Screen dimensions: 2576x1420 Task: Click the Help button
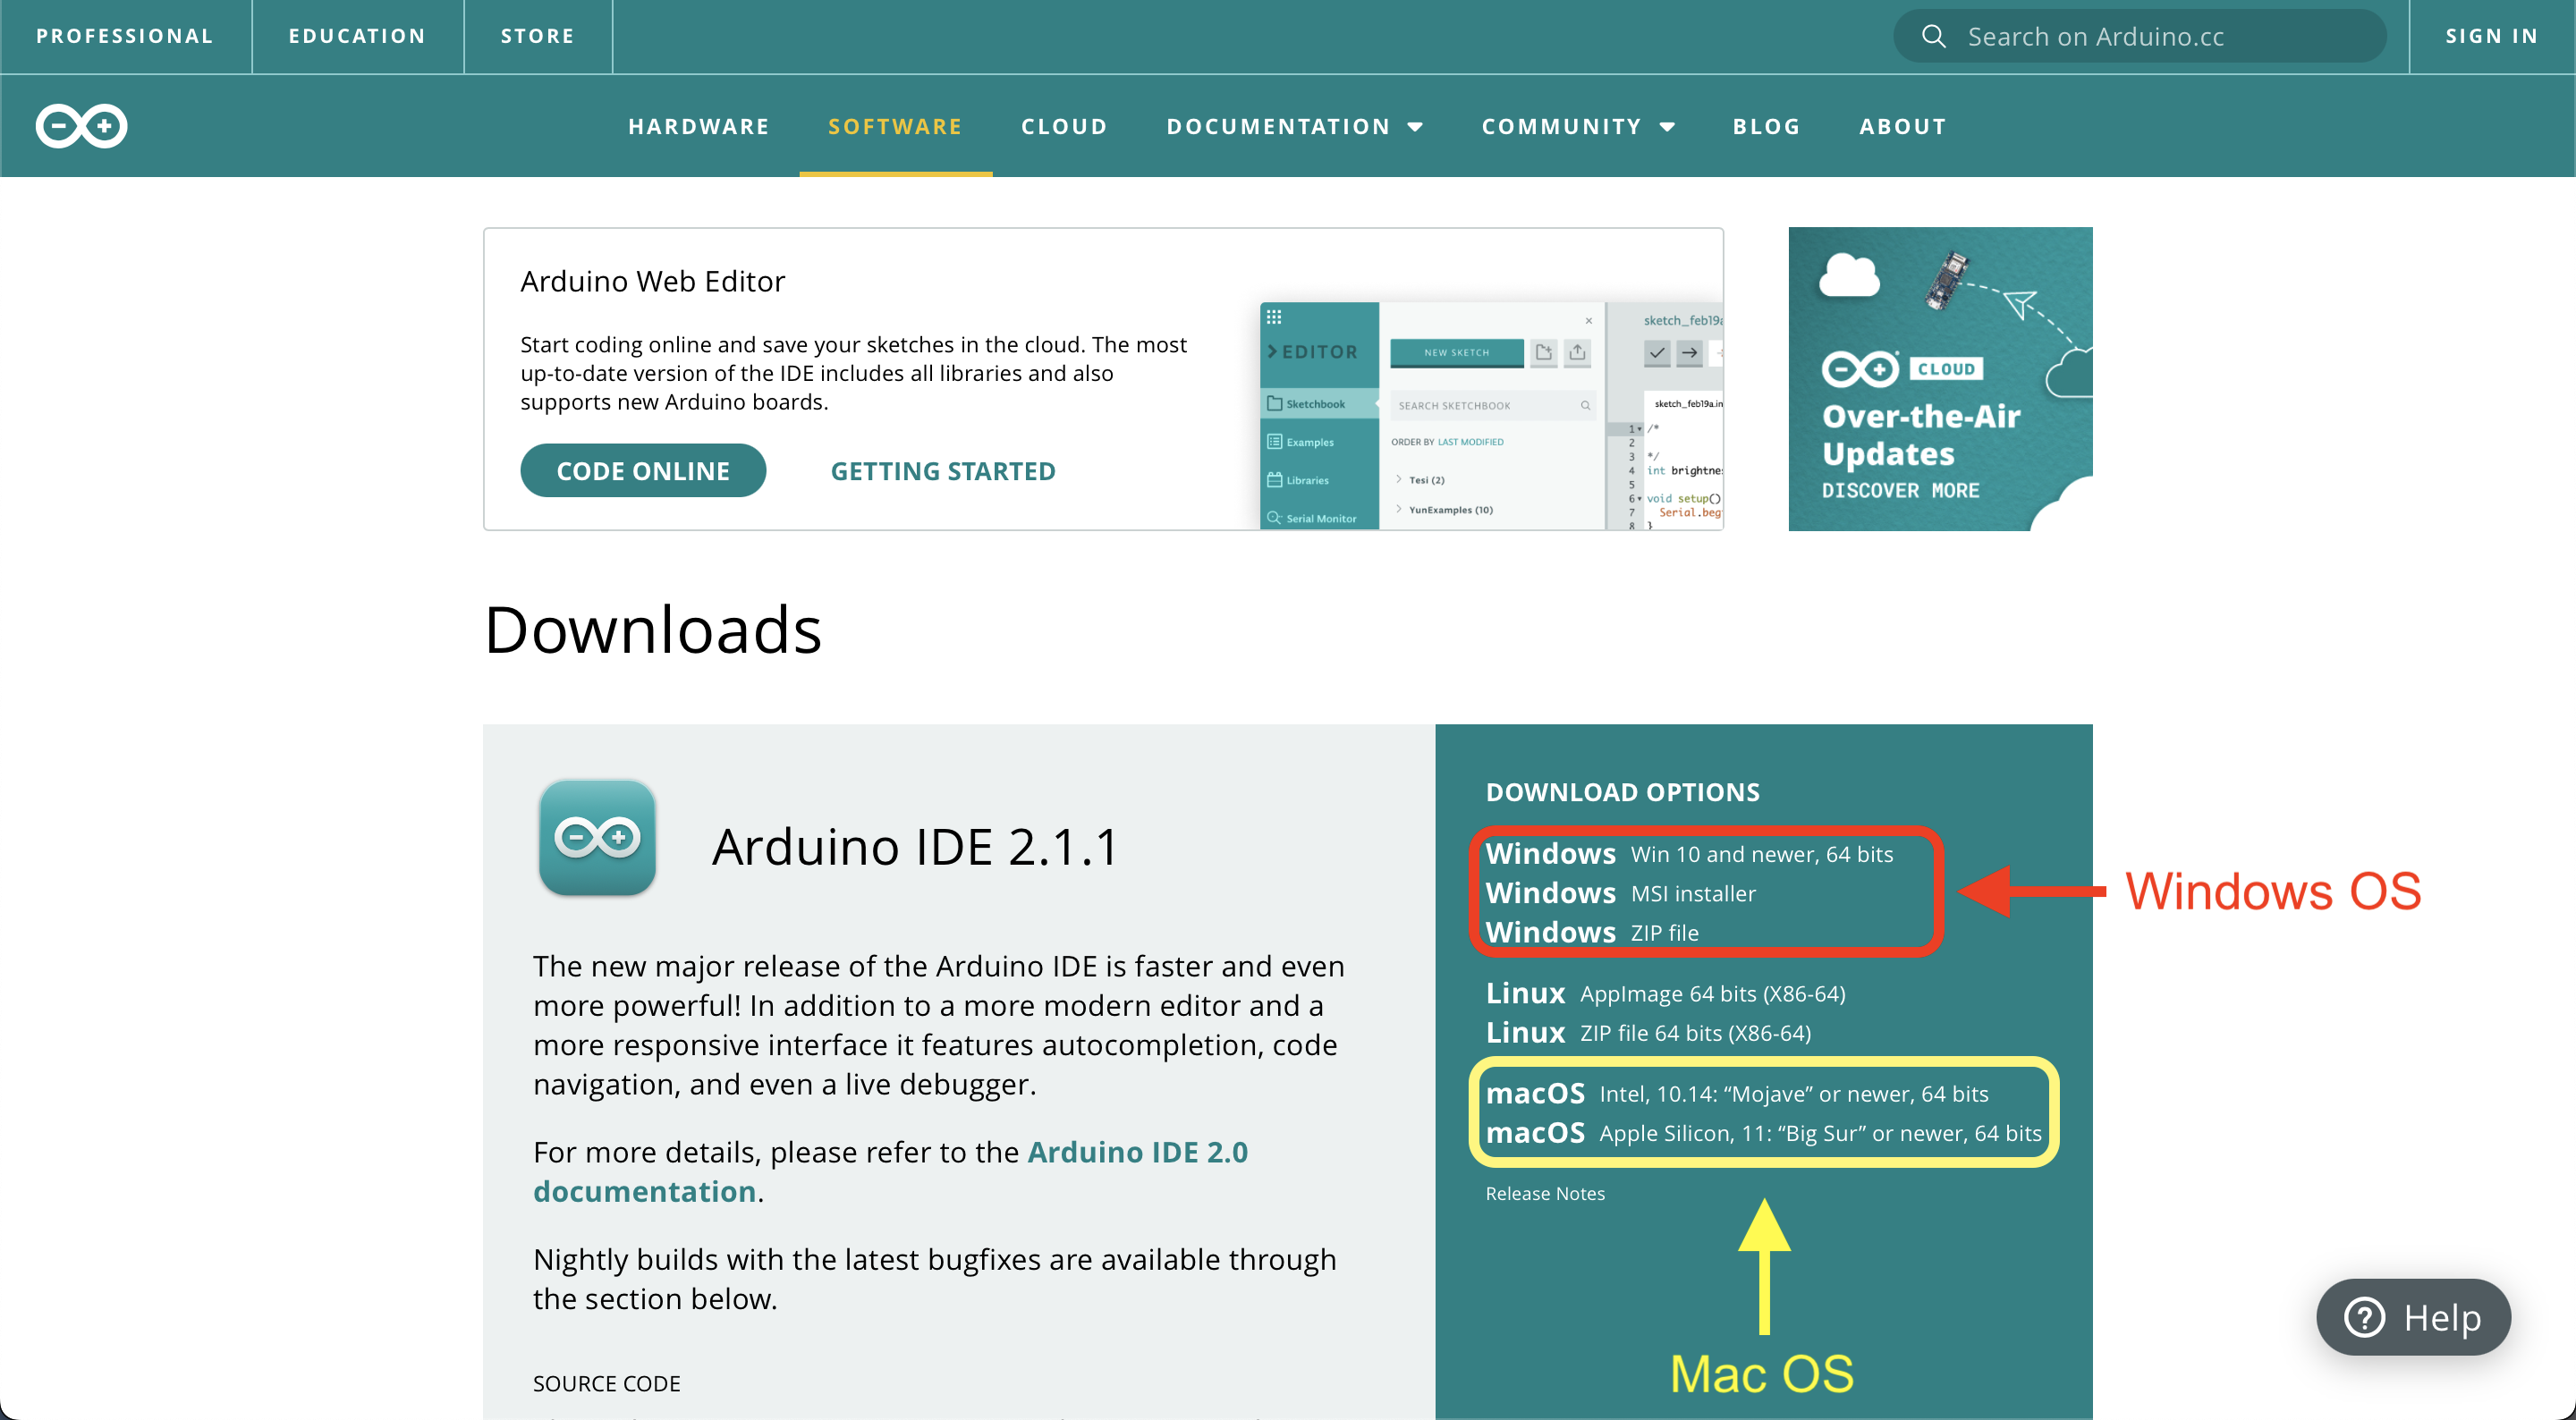tap(2413, 1317)
